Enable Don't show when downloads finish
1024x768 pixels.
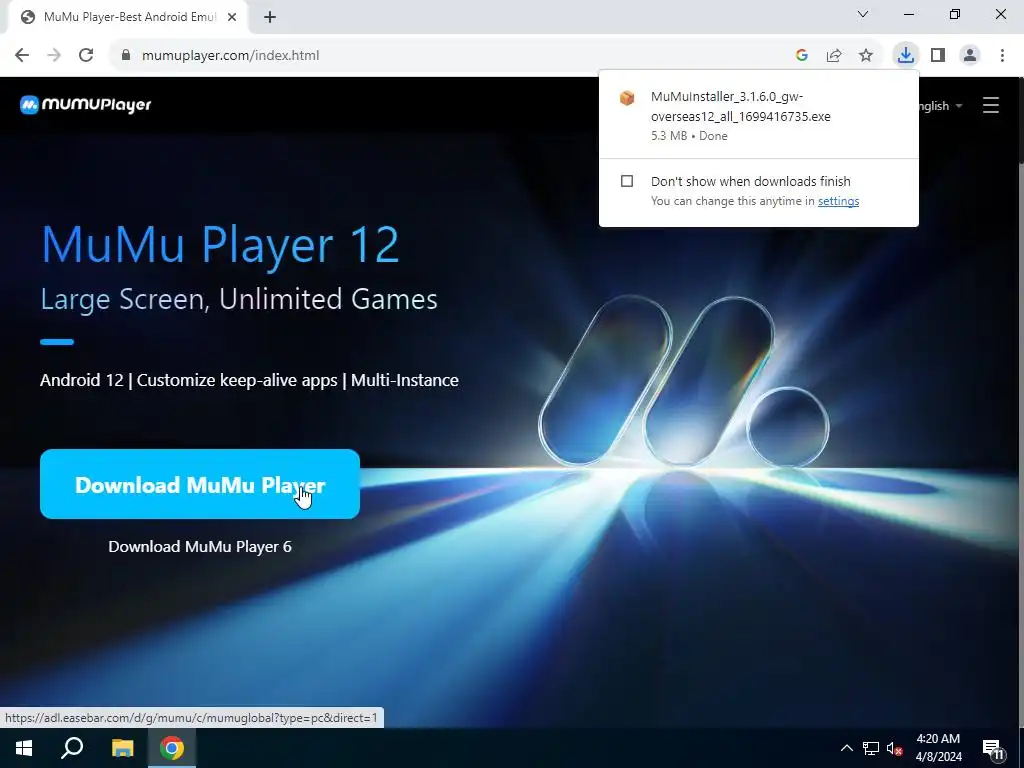pyautogui.click(x=627, y=181)
